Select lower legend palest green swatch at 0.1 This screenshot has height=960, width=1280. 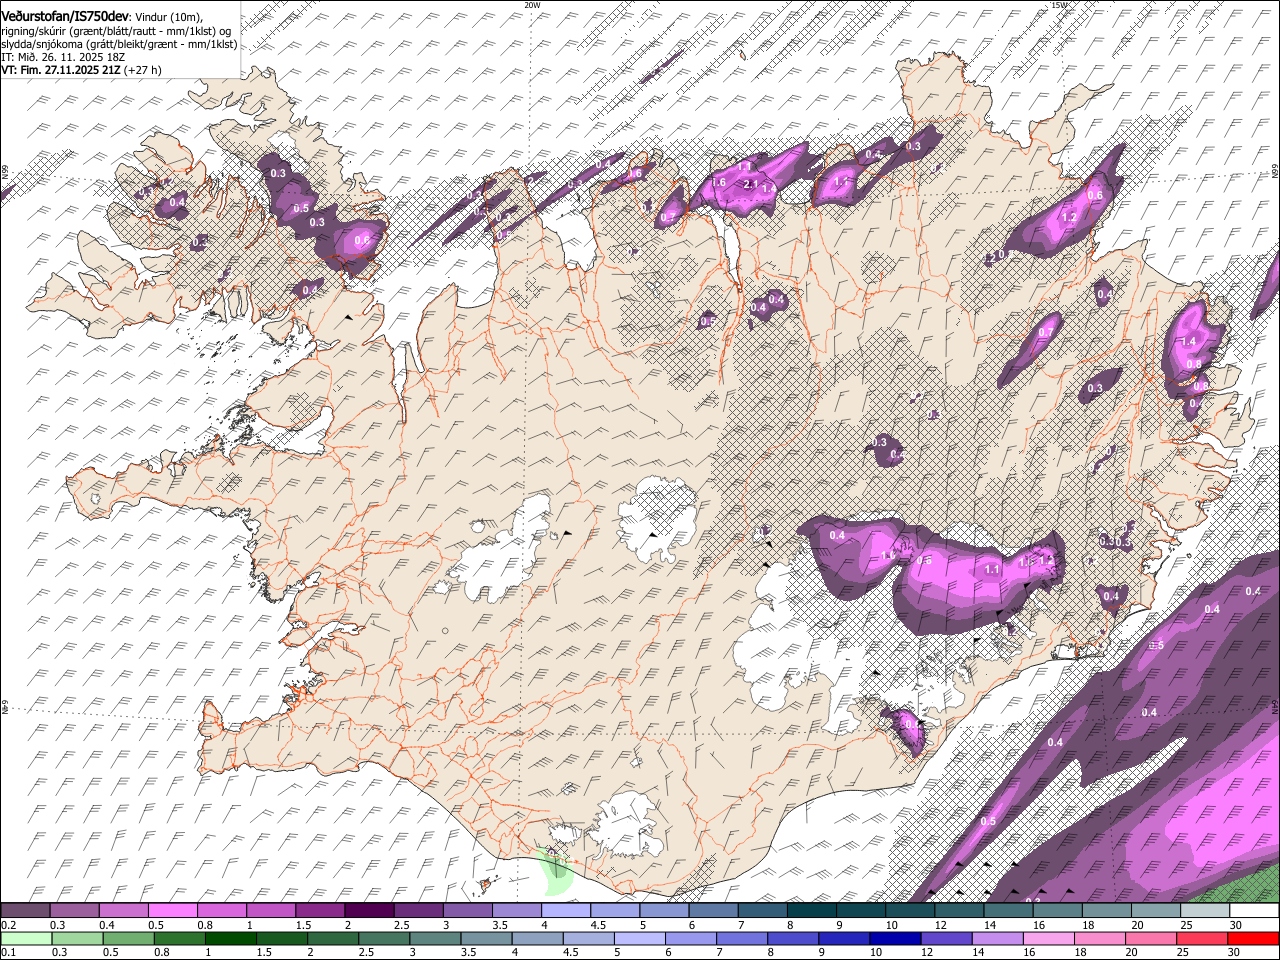[26, 938]
